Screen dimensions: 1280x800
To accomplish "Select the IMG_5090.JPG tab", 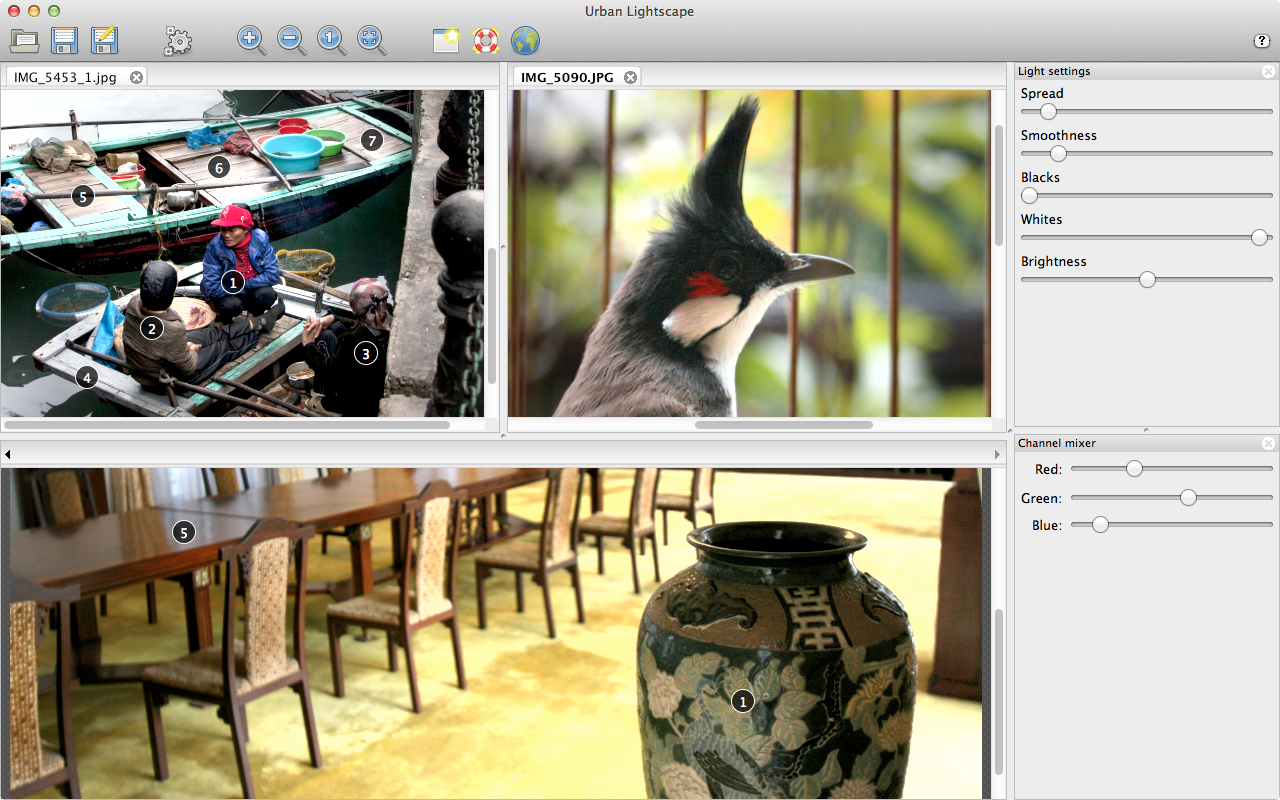I will point(567,77).
